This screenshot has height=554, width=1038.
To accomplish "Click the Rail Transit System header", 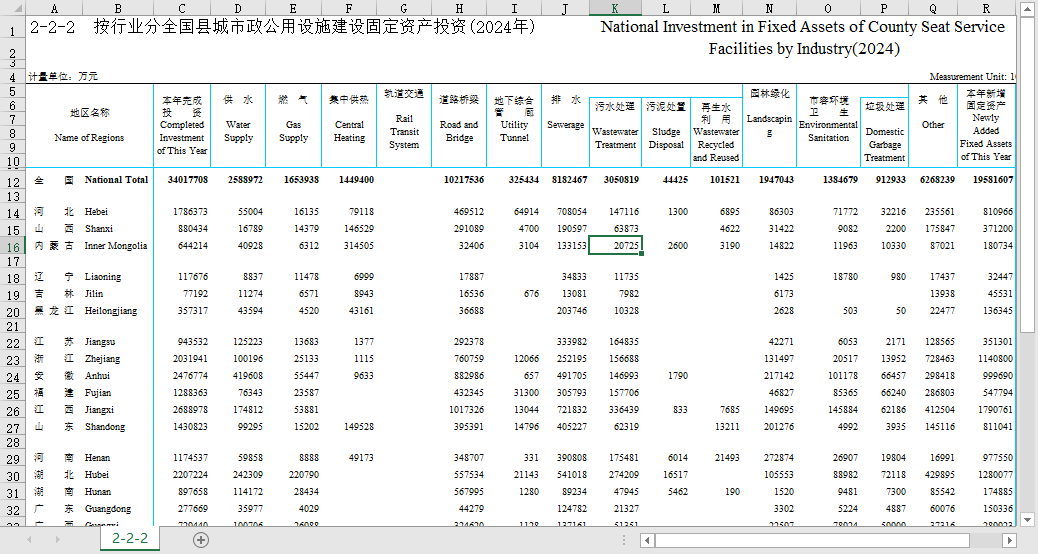I will (x=404, y=125).
